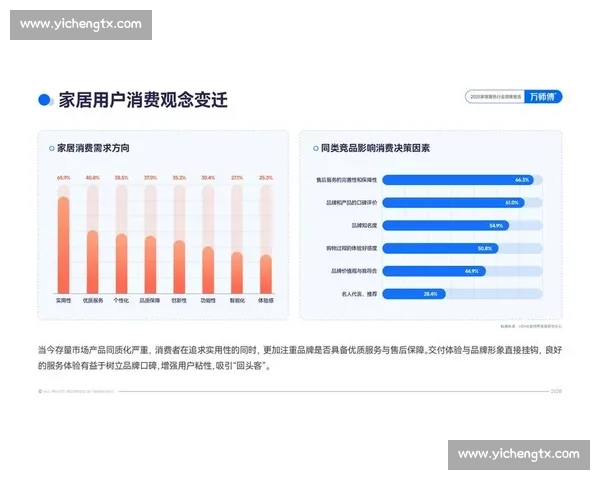This screenshot has width=600, height=480.
Task: Click the 优质服务 axis label
Action: (93, 301)
